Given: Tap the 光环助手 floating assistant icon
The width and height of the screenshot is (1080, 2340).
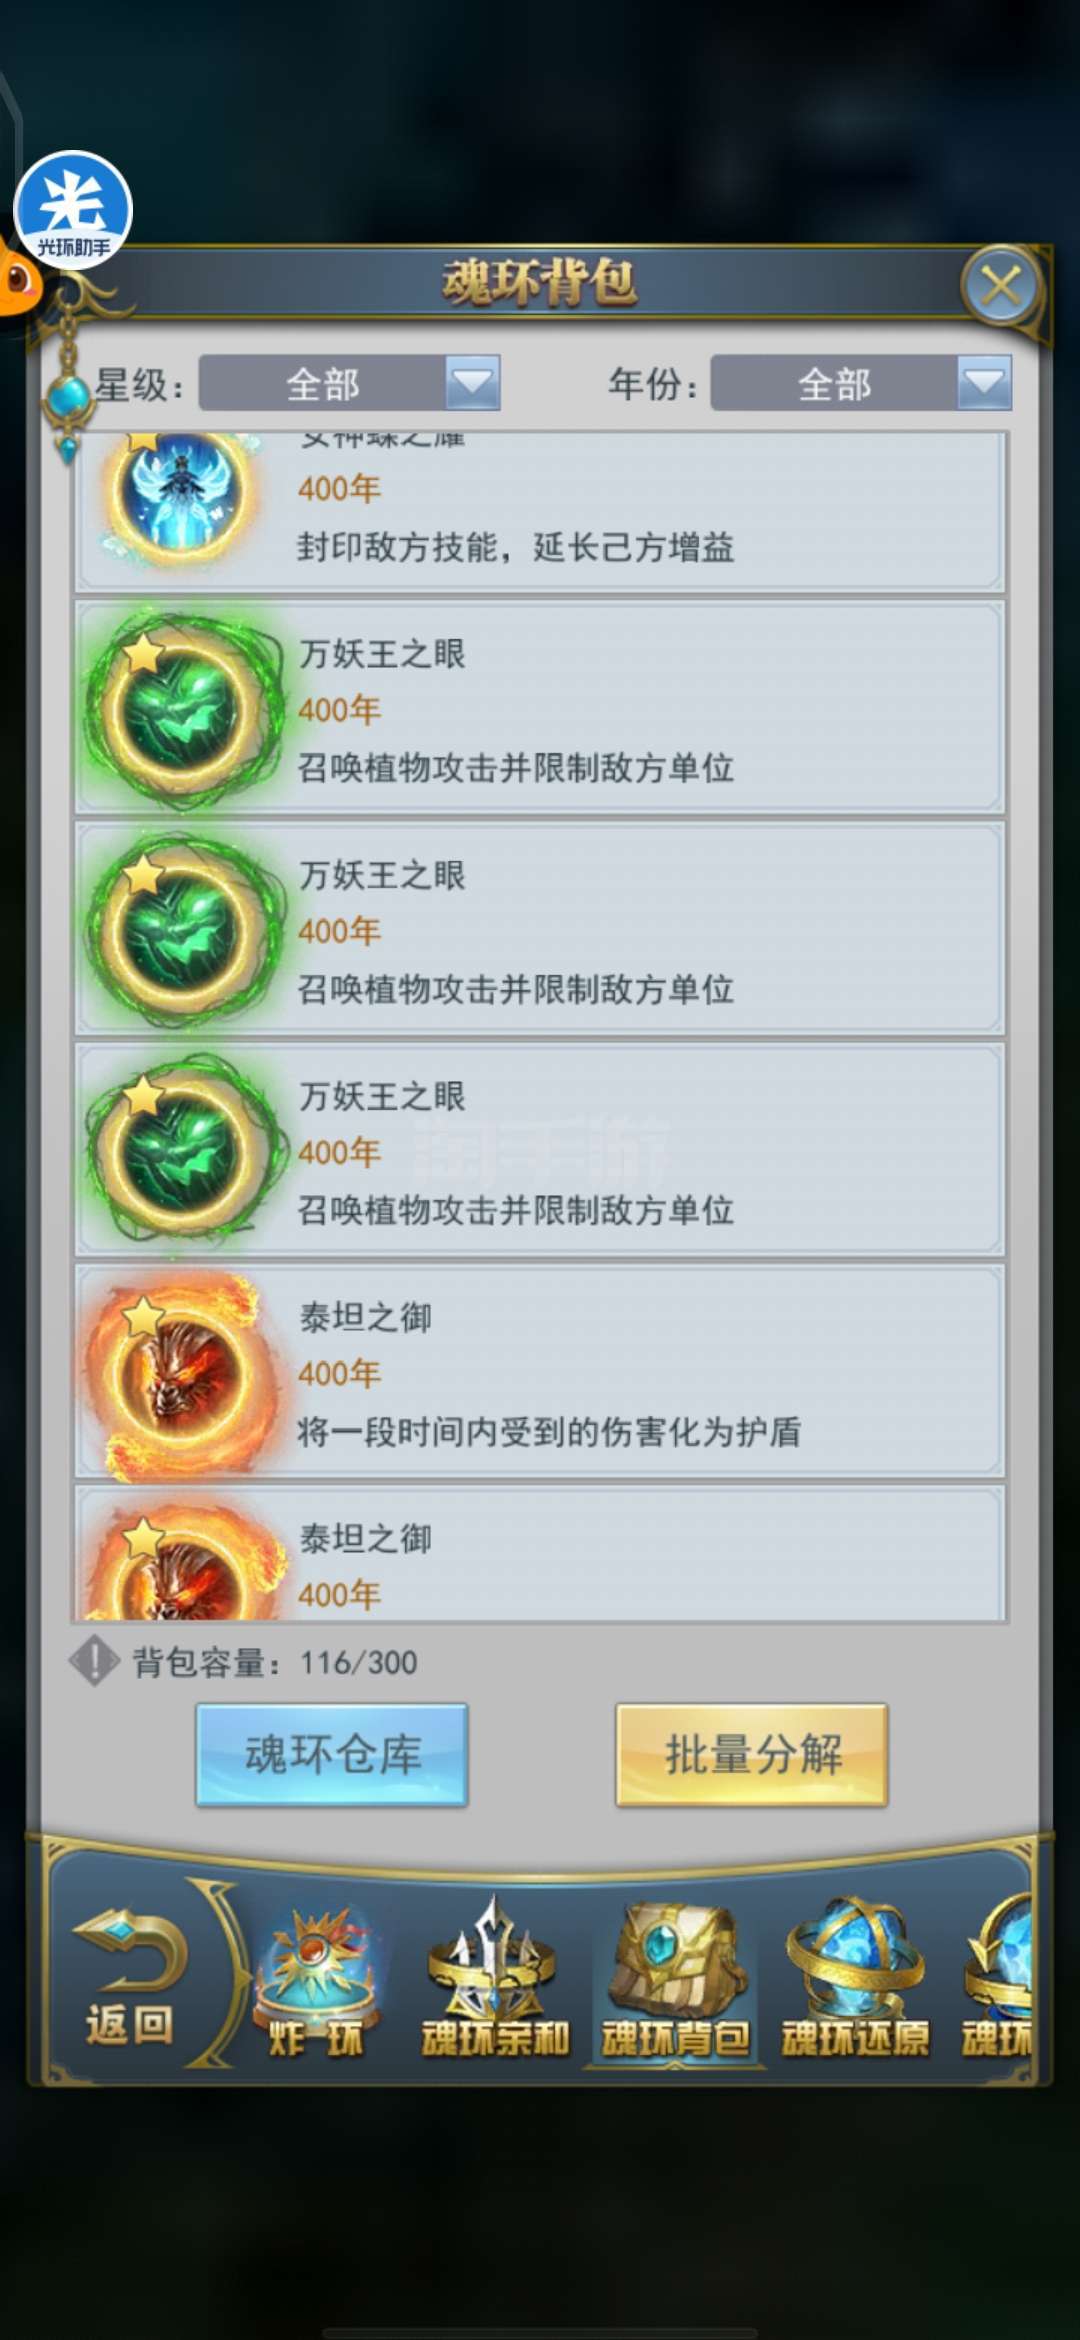Looking at the screenshot, I should pos(72,208).
